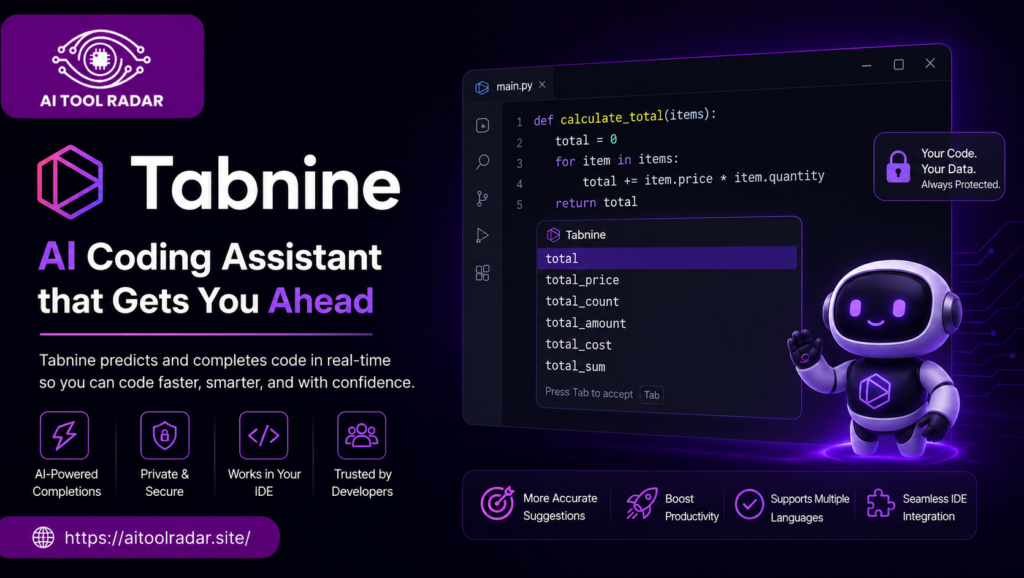Screen dimensions: 1024x578
Task: Click code line 1 'def calculate_total(items):'
Action: (625, 117)
